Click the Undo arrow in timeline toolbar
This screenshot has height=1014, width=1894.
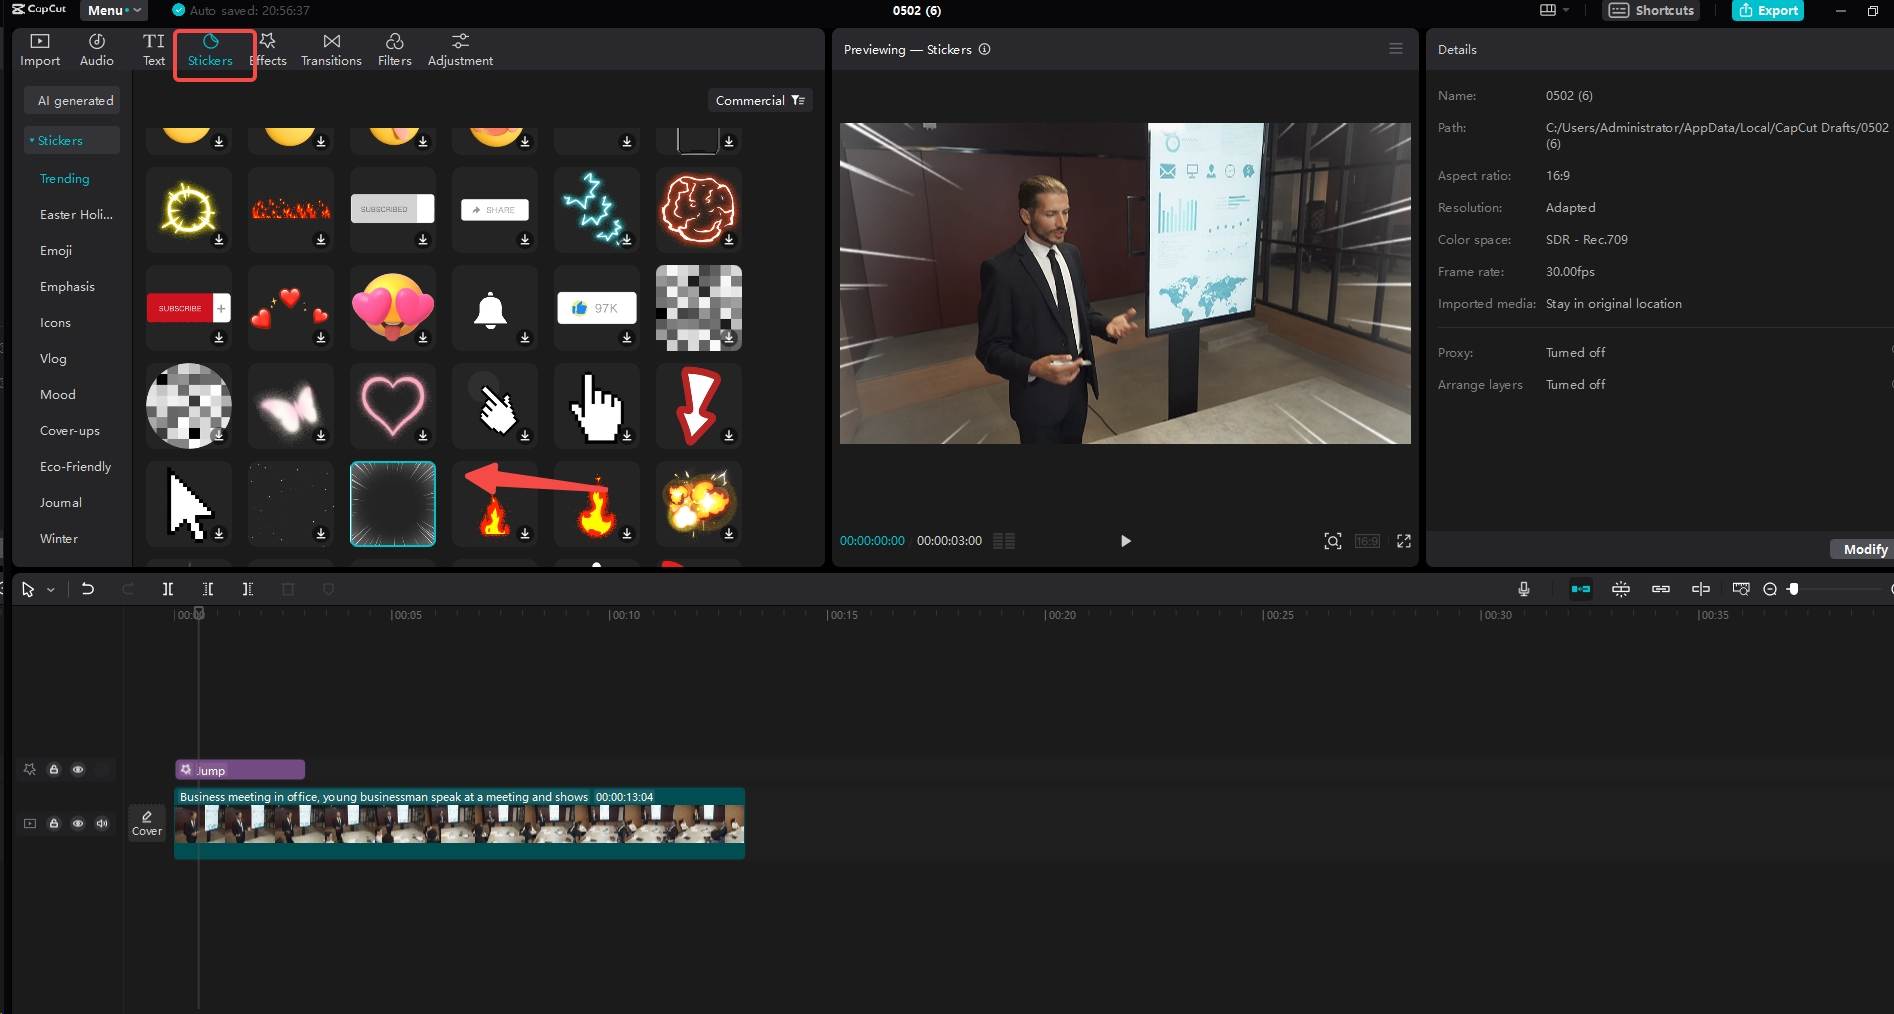(x=88, y=589)
